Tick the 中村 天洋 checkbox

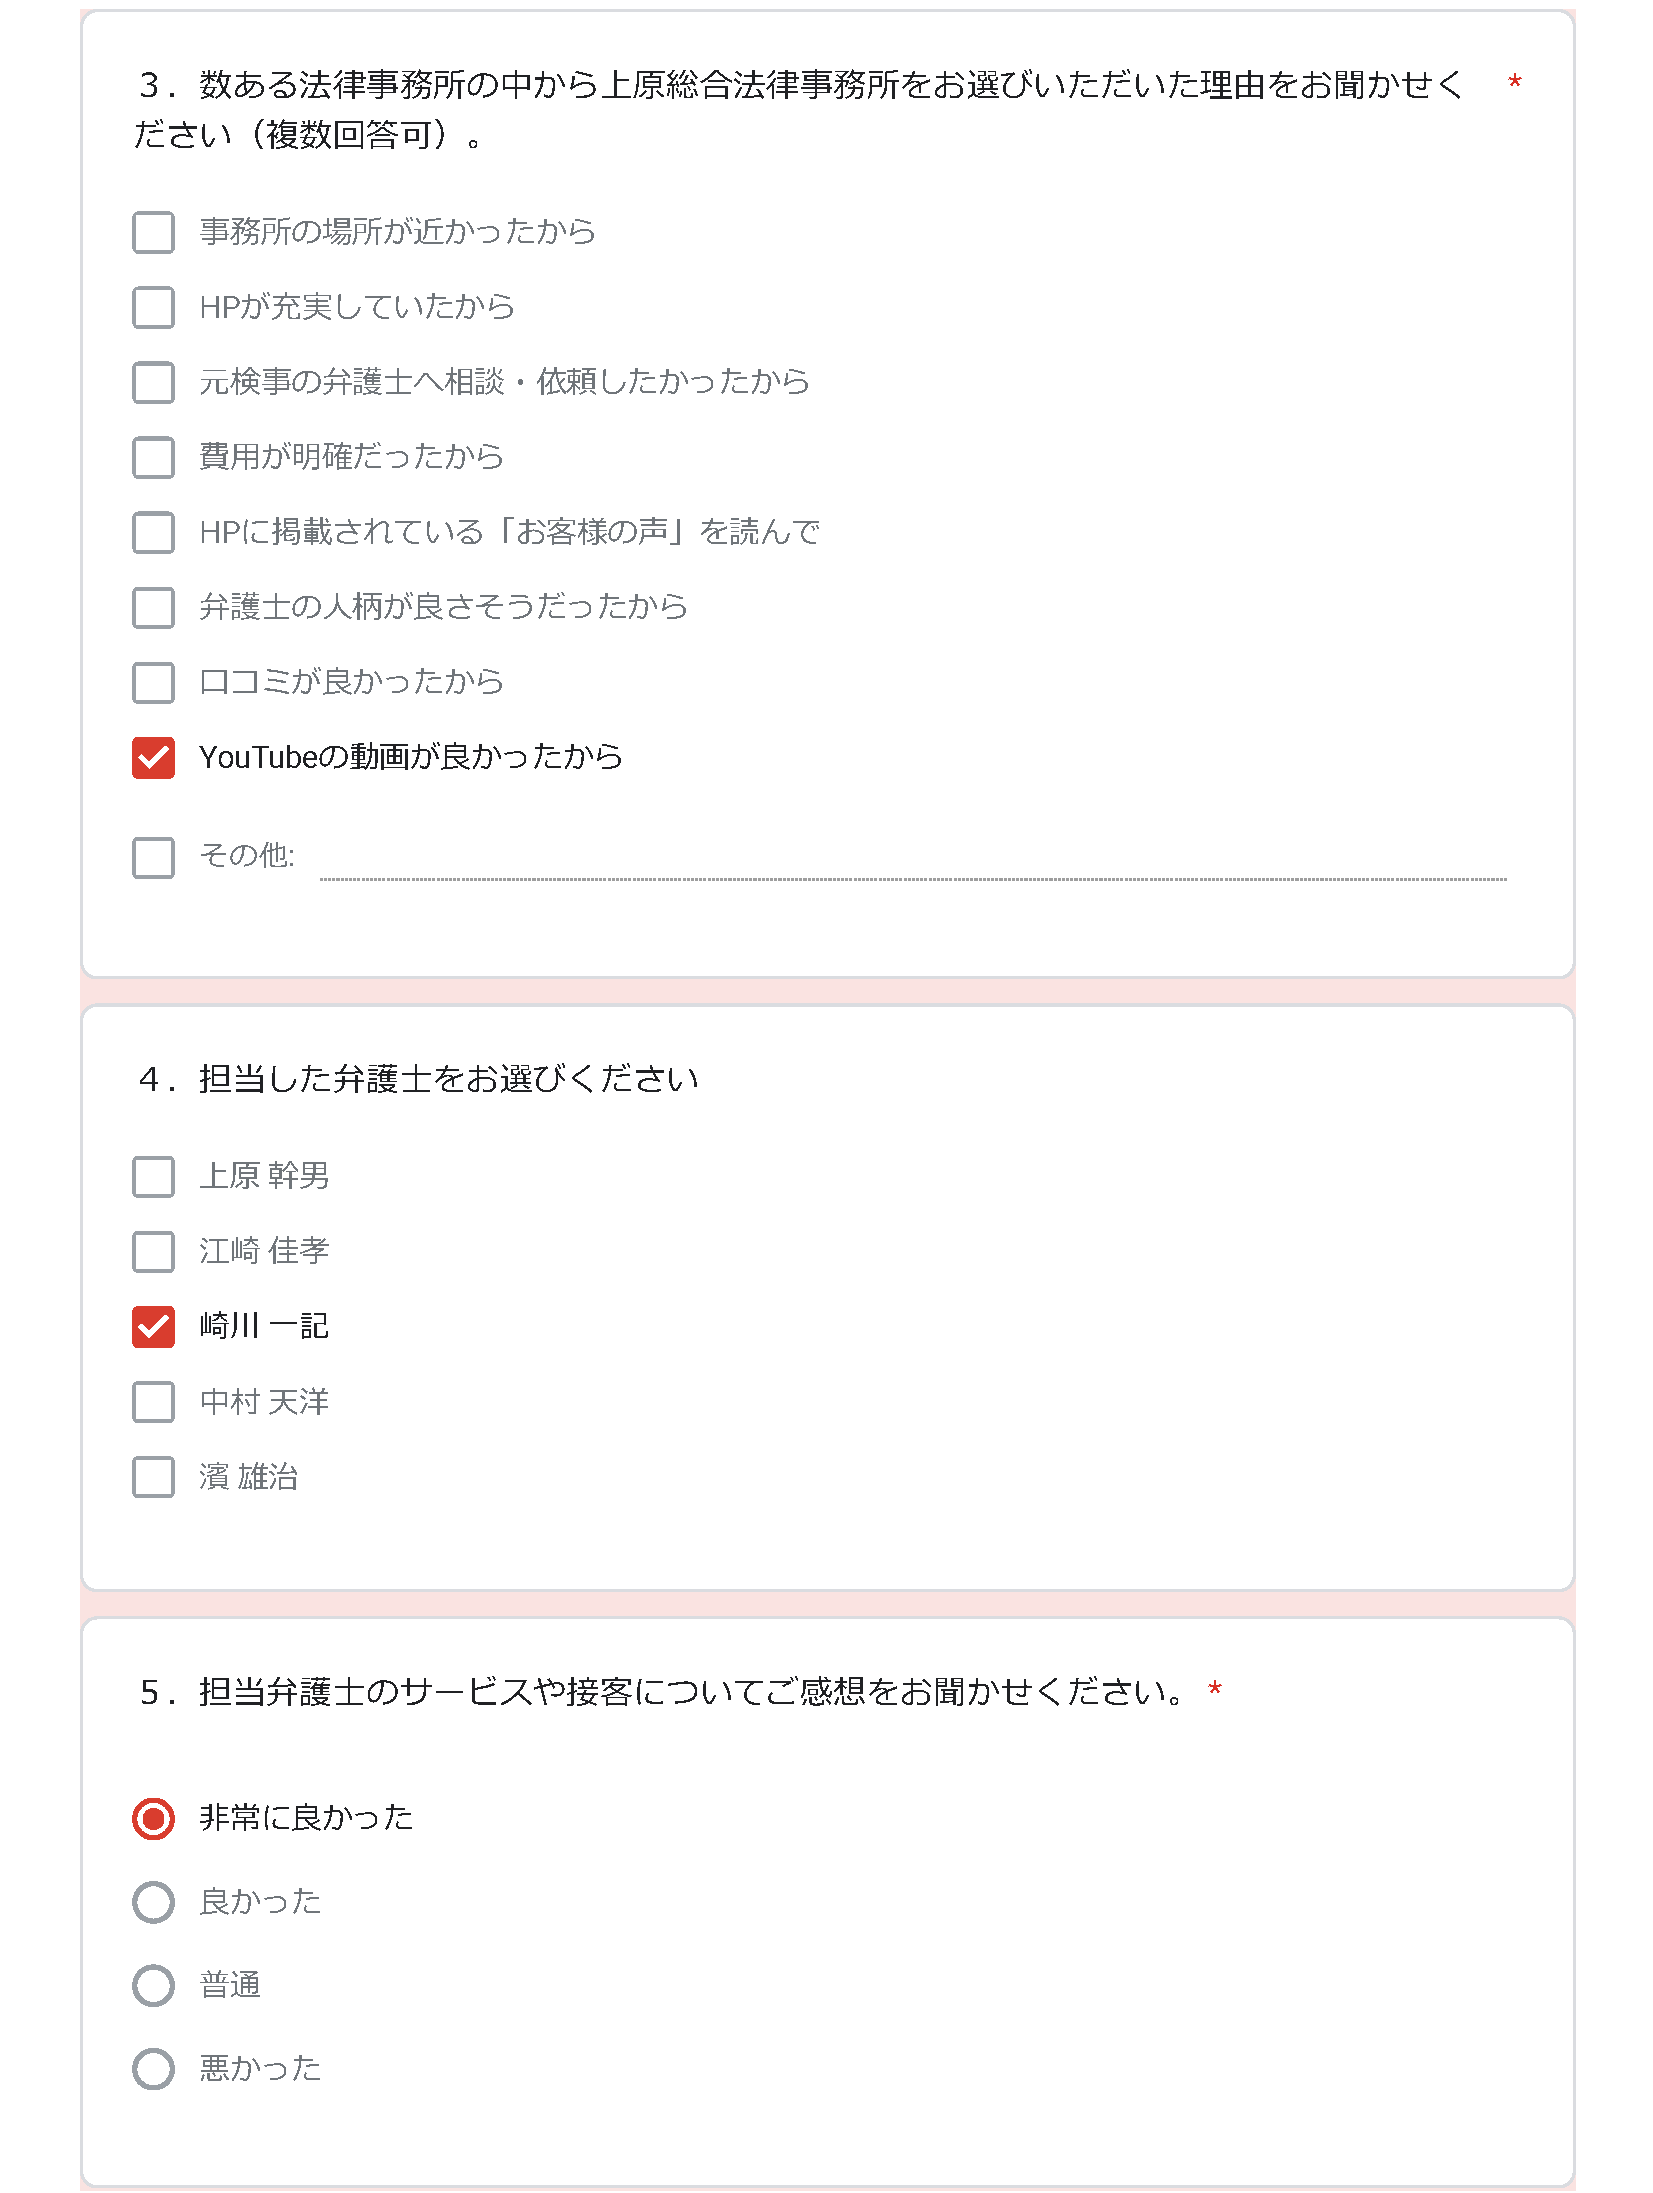pos(153,1402)
